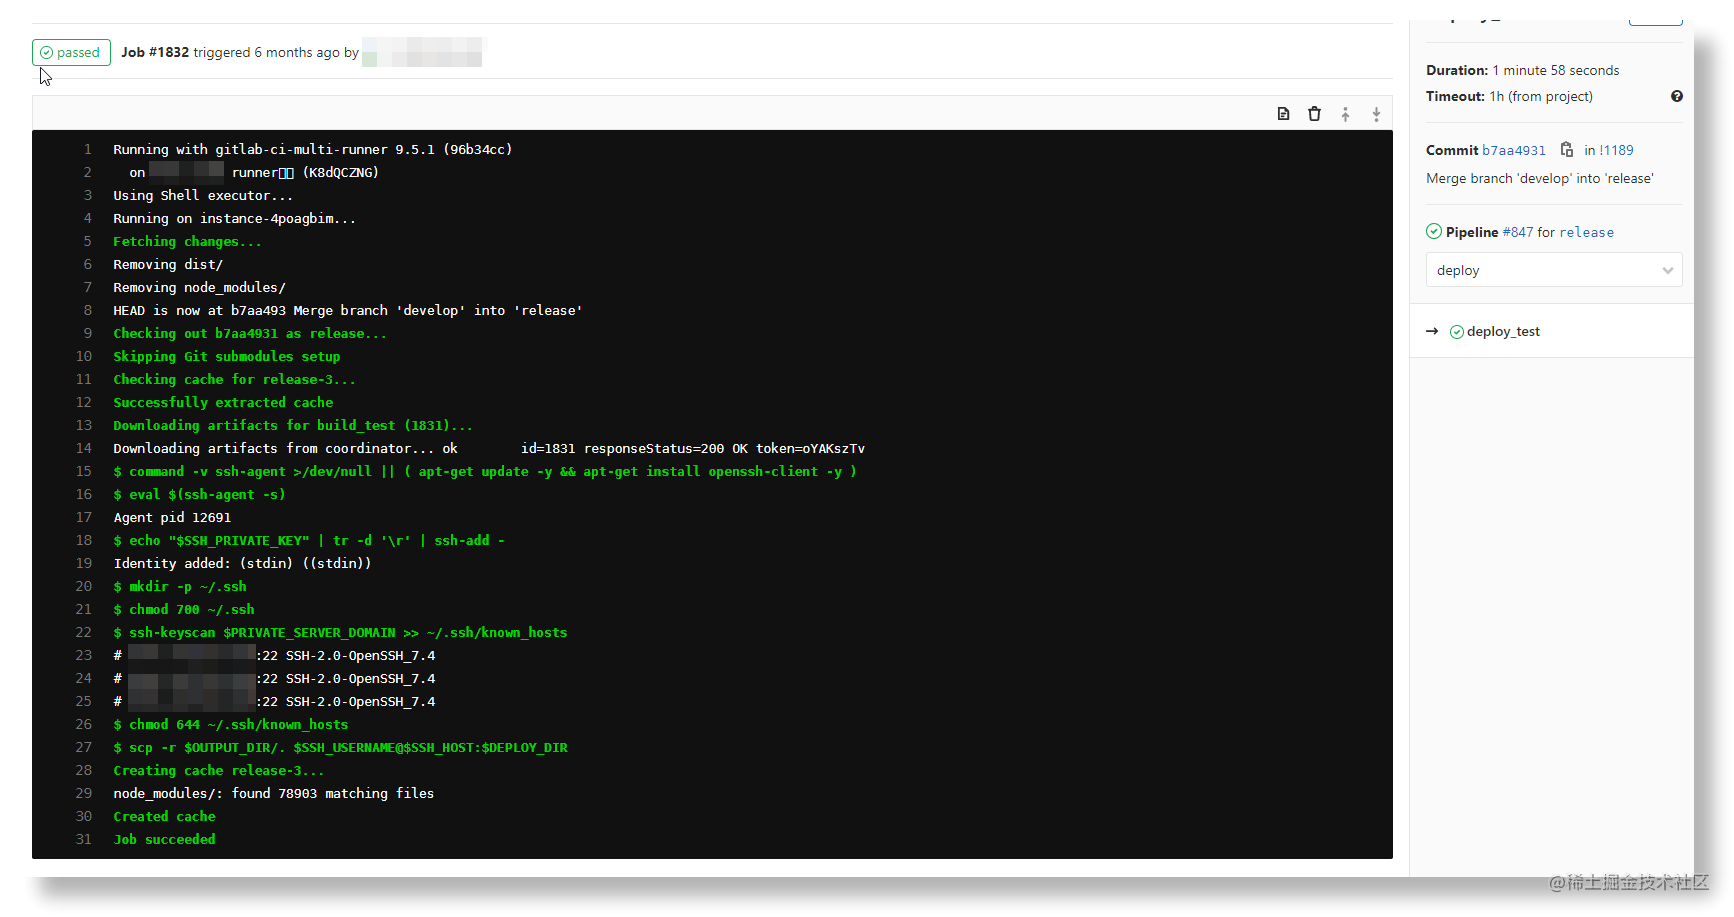Click commit message 'Merge branch develop into release'

pyautogui.click(x=1540, y=178)
